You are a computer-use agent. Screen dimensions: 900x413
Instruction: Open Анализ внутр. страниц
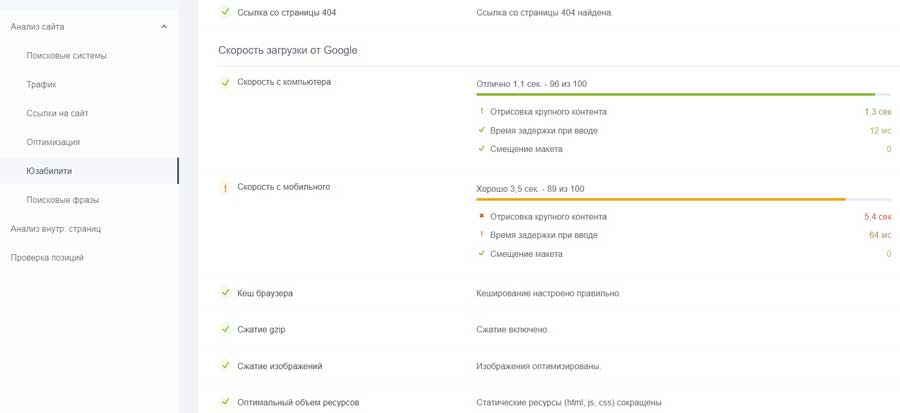click(55, 229)
